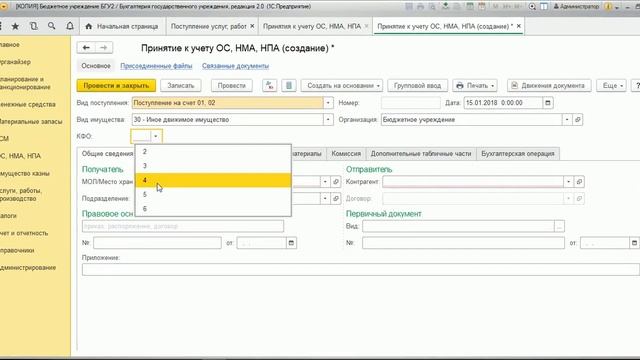Screen dimensions: 640x360
Task: Open the History icon in the top panel
Action: [33, 26]
